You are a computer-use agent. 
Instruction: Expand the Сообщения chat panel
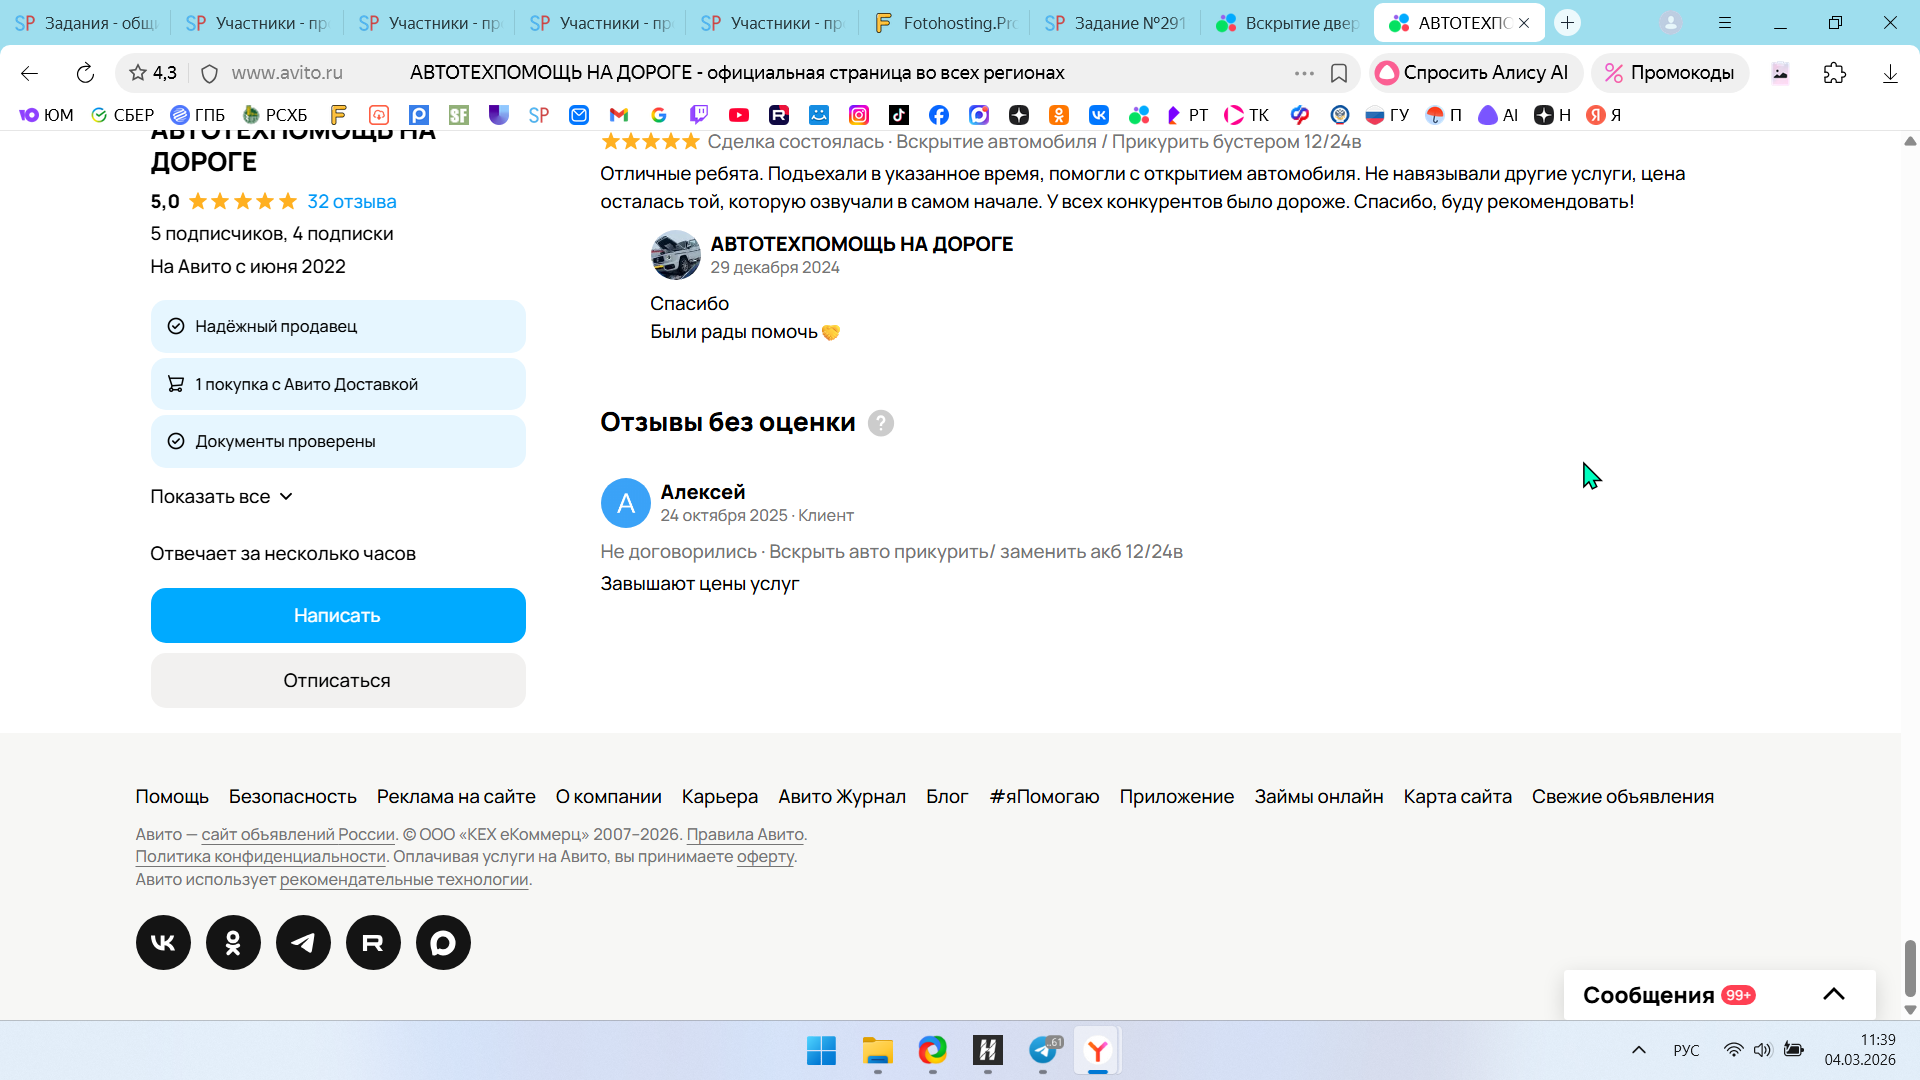pyautogui.click(x=1833, y=994)
